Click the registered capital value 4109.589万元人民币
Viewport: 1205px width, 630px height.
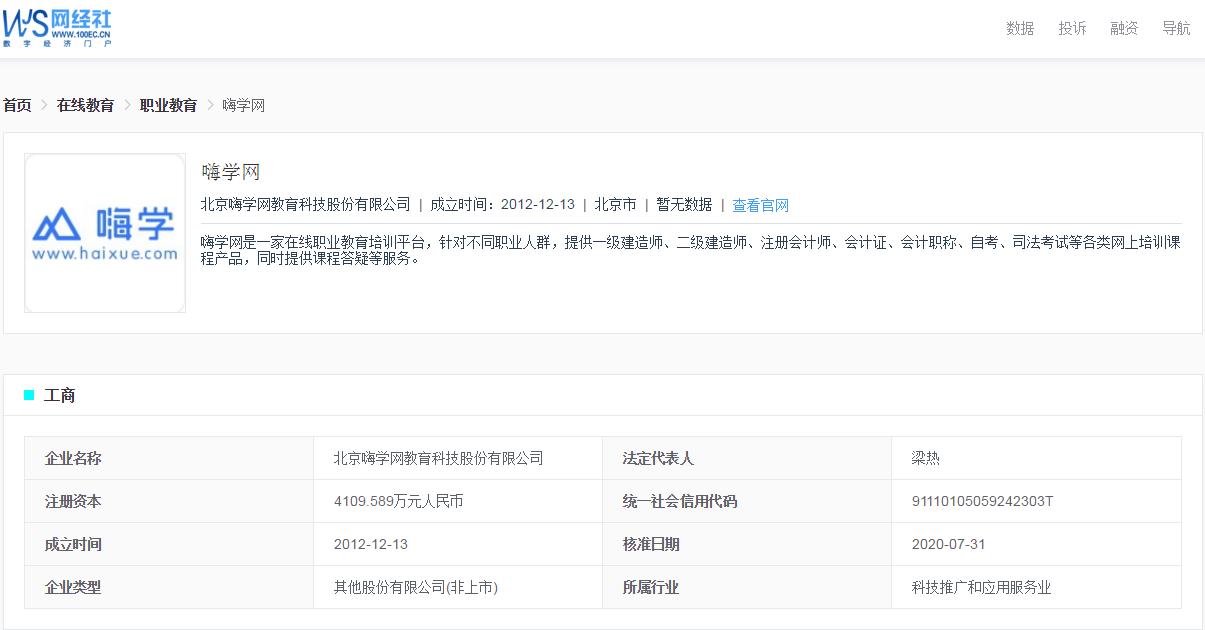point(398,501)
